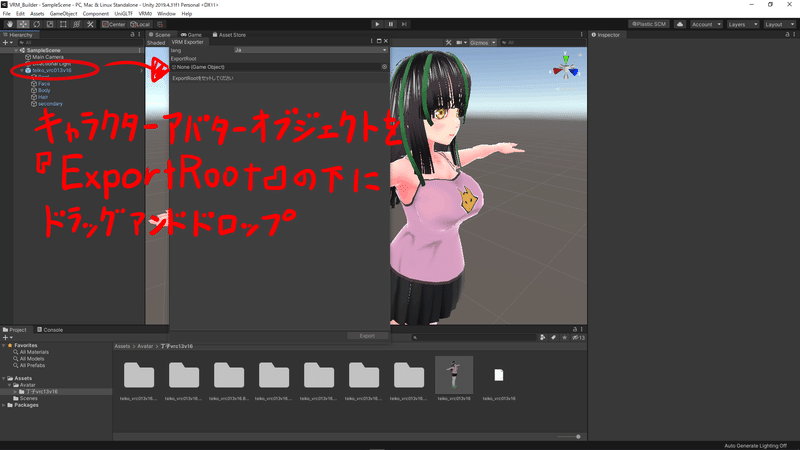Open the File menu
Viewport: 800px width, 450px height.
coord(7,14)
